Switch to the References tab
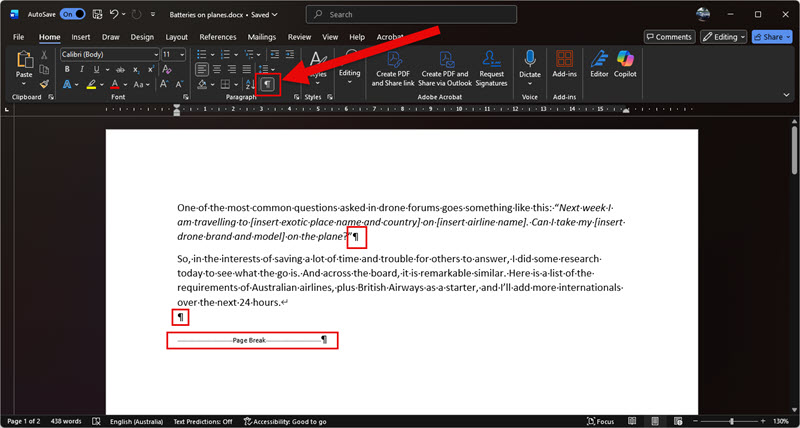This screenshot has height=428, width=800. point(218,37)
